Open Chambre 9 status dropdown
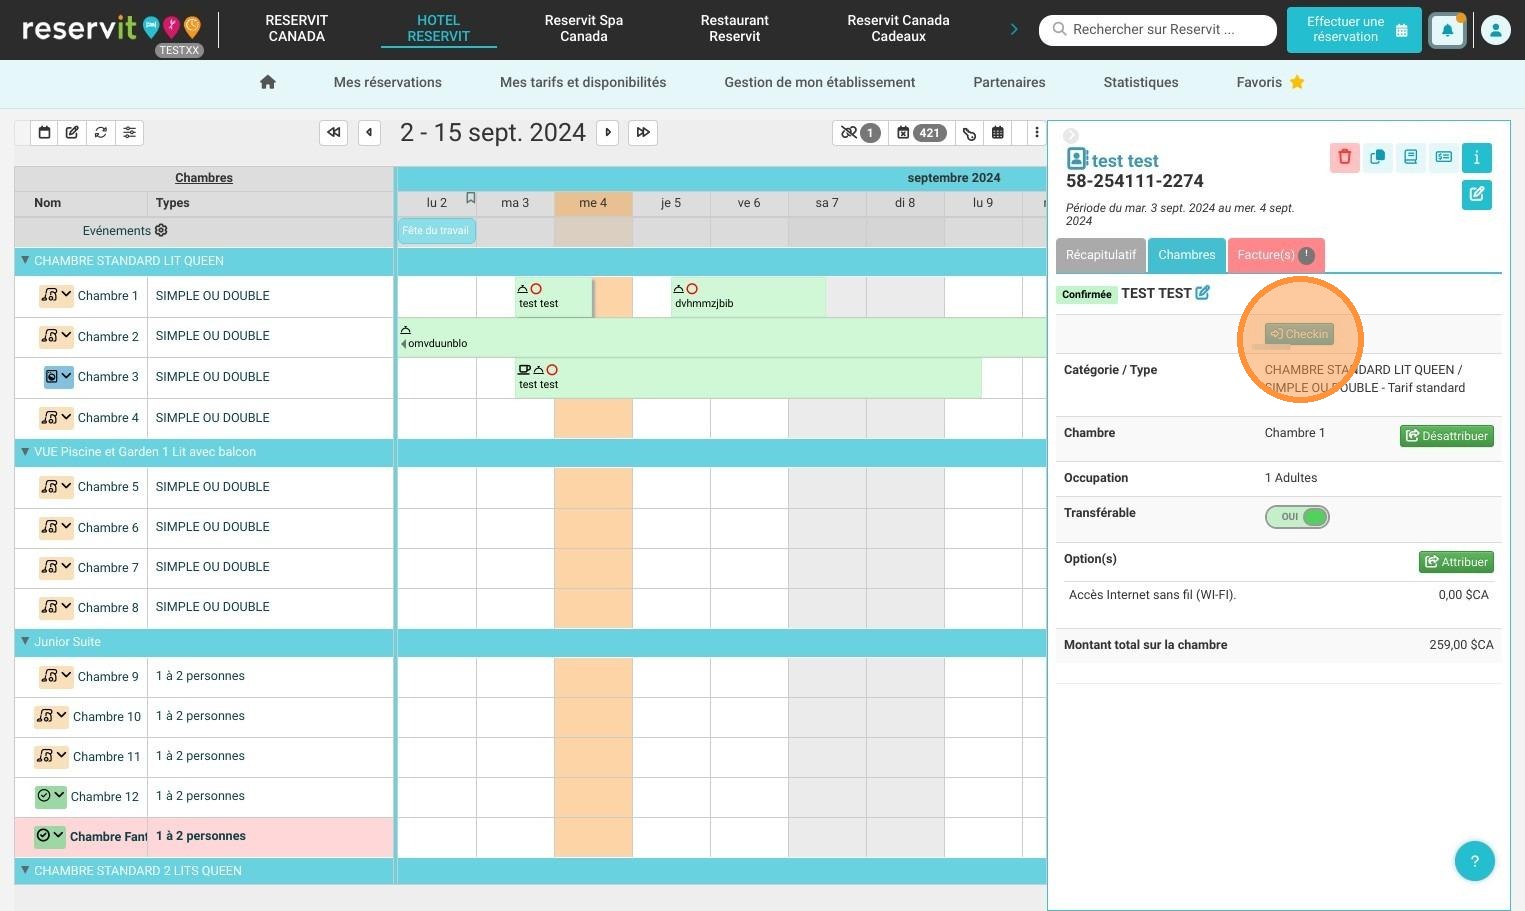 tap(56, 676)
